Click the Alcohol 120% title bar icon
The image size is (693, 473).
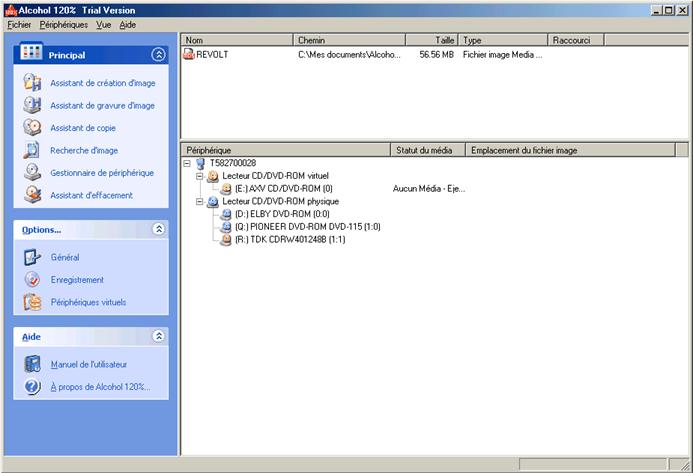(x=11, y=10)
